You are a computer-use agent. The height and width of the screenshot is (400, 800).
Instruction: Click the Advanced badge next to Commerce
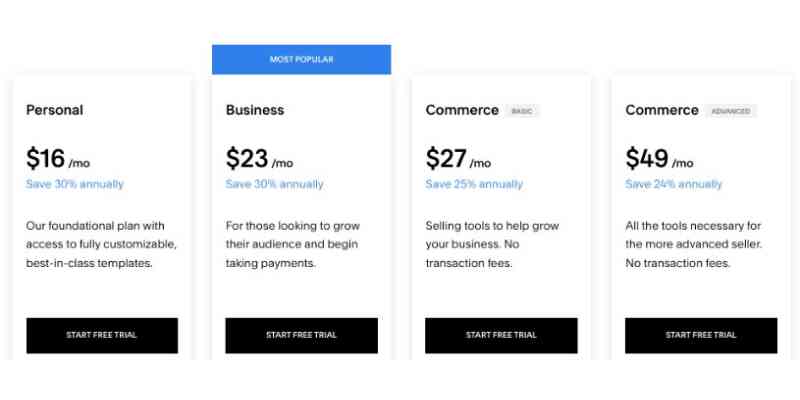click(731, 111)
